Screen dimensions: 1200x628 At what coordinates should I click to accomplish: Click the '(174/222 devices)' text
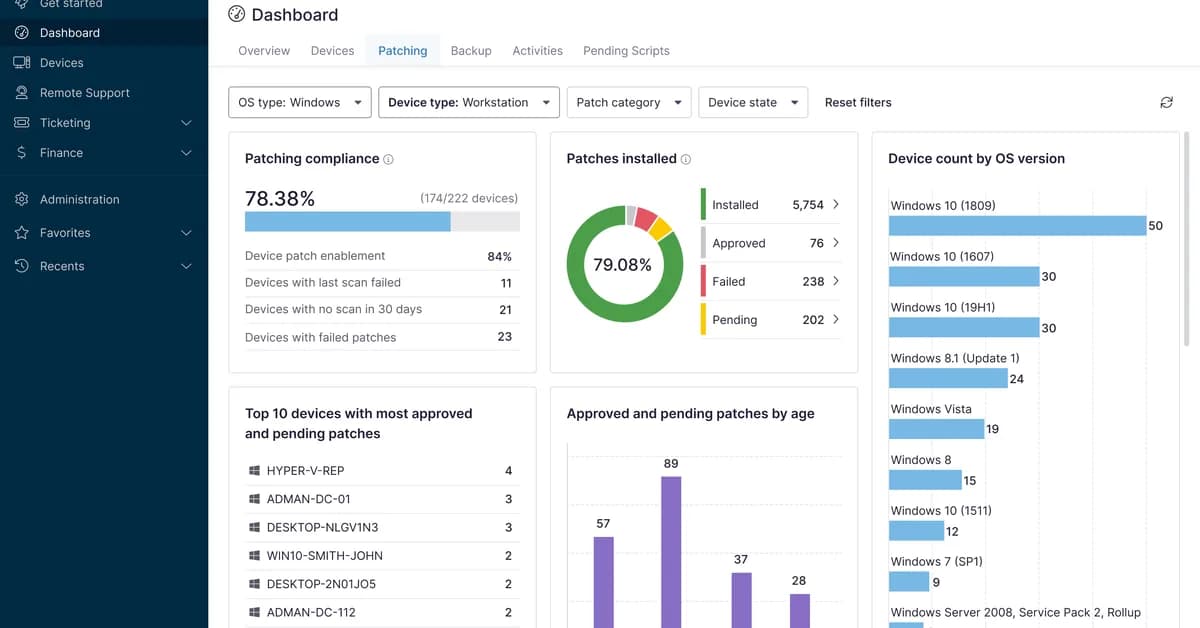[469, 199]
